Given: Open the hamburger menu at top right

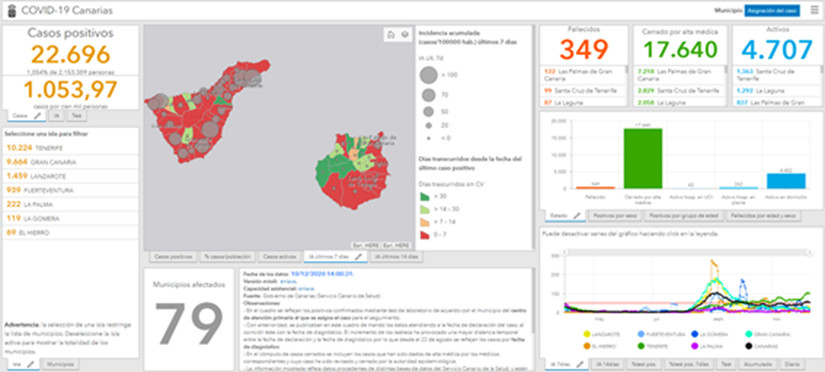Looking at the screenshot, I should tap(814, 11).
